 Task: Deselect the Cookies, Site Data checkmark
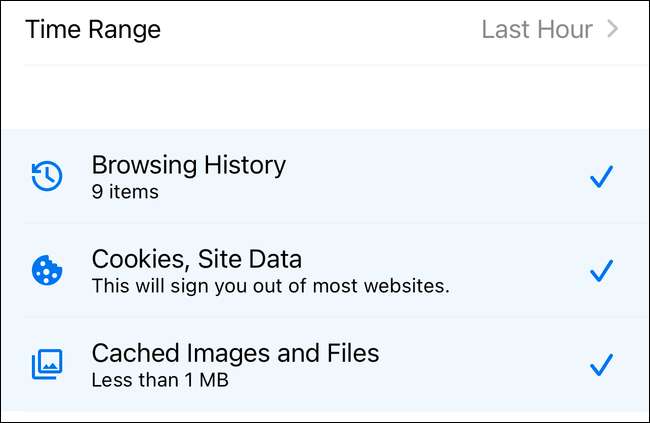(601, 271)
